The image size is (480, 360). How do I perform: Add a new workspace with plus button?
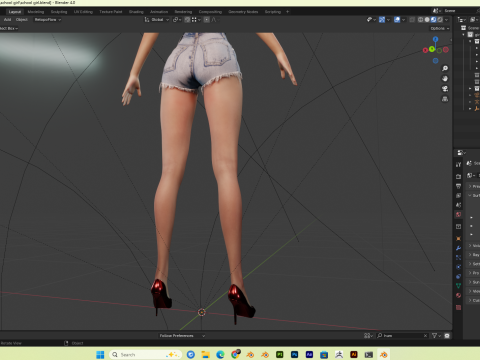click(288, 12)
